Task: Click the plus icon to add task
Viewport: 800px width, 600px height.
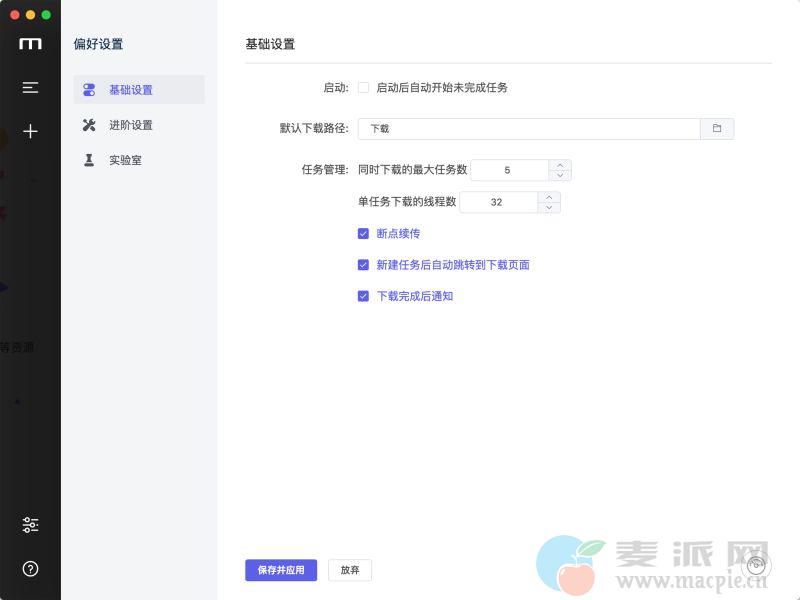Action: tap(30, 131)
